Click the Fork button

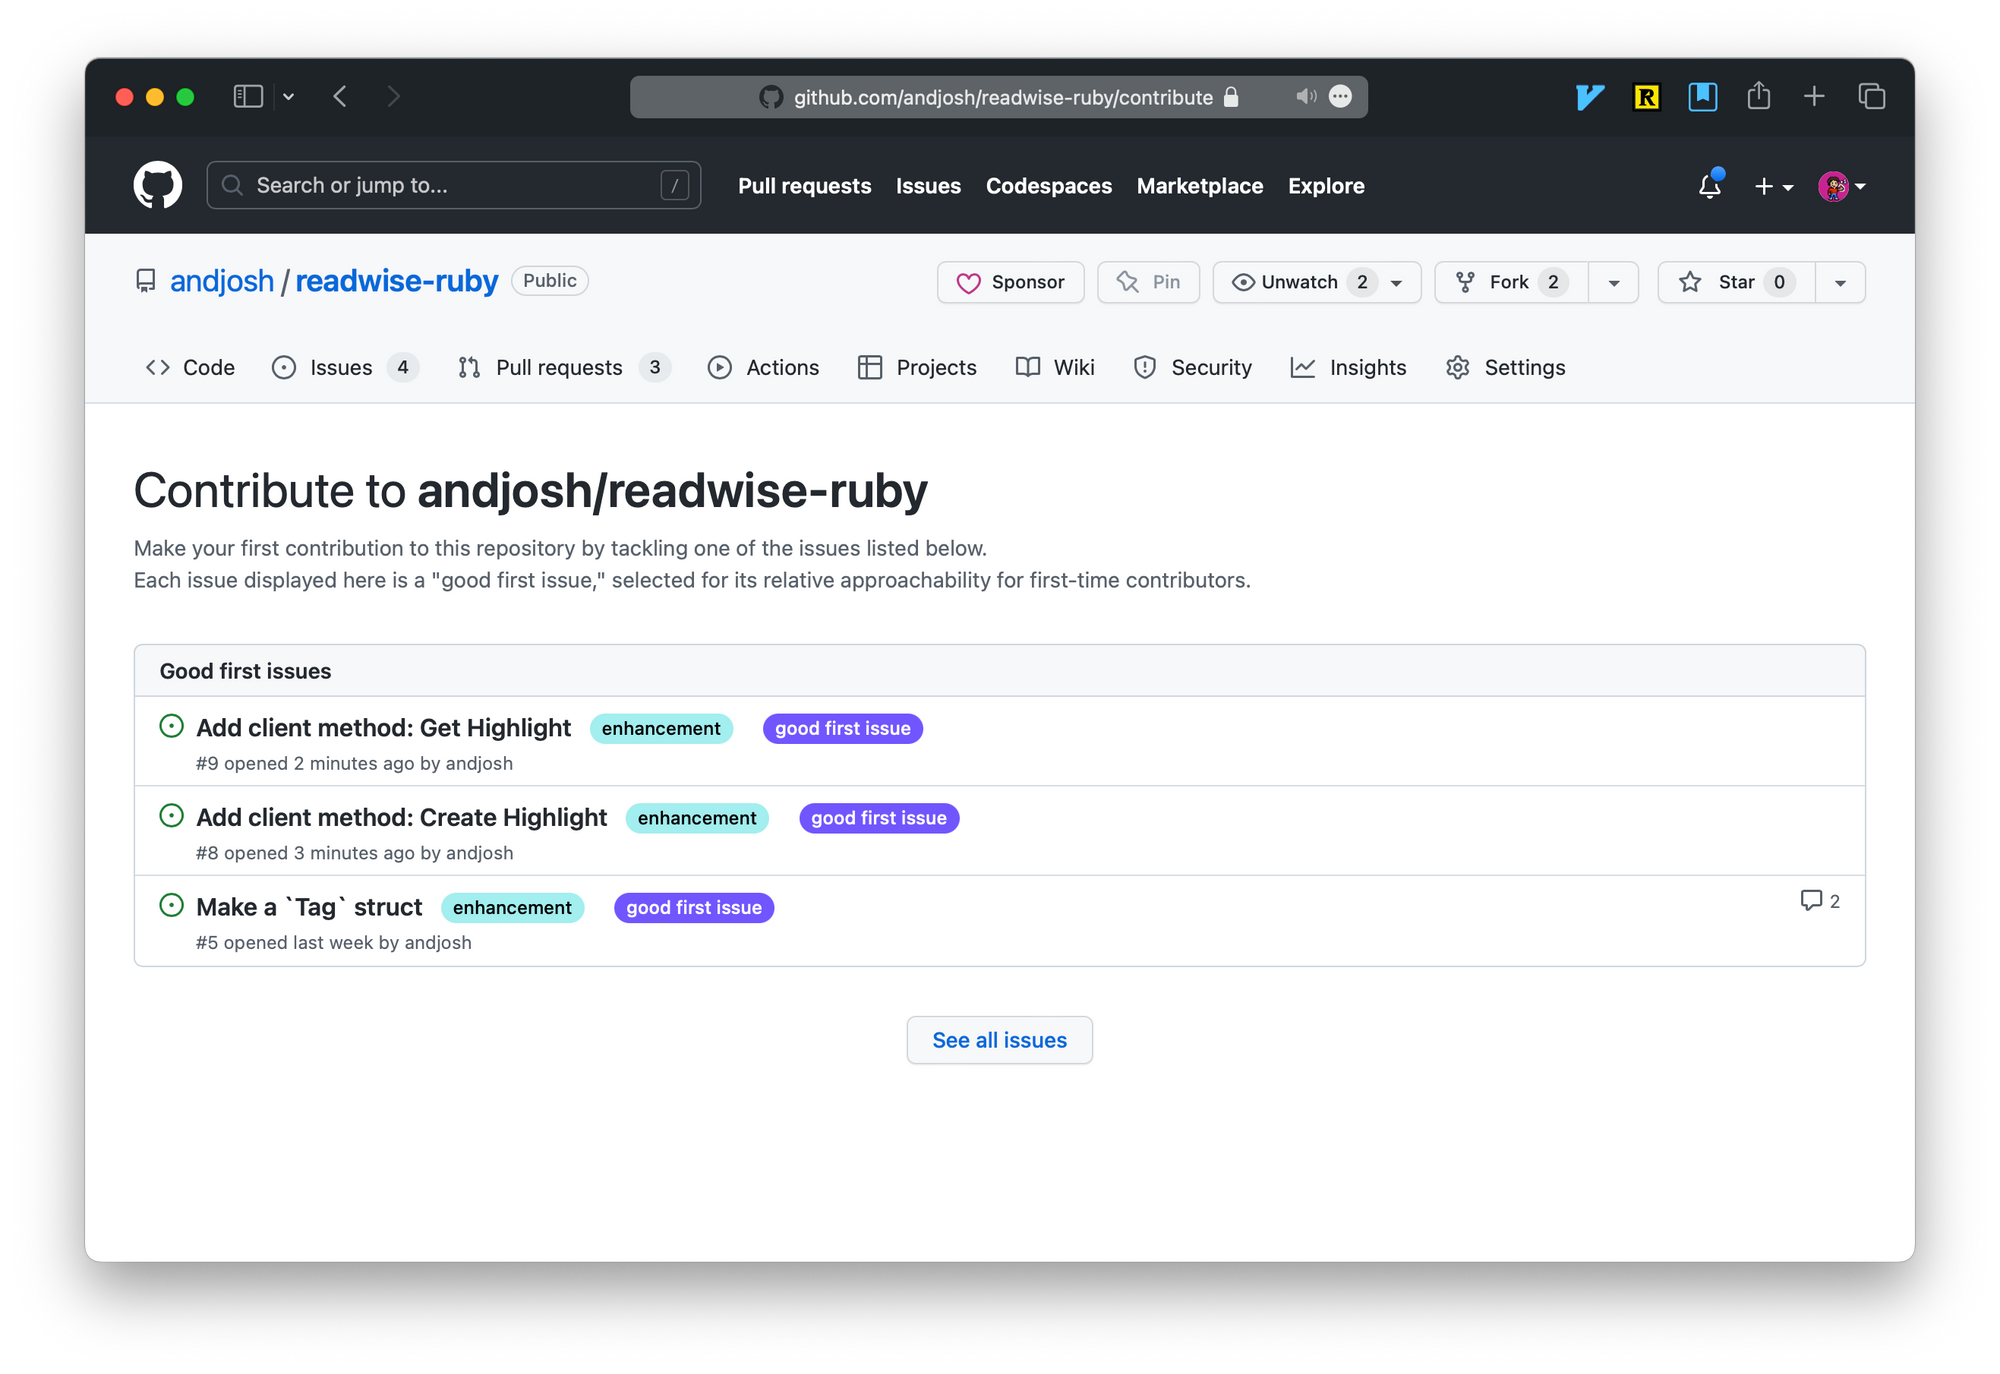[1511, 282]
